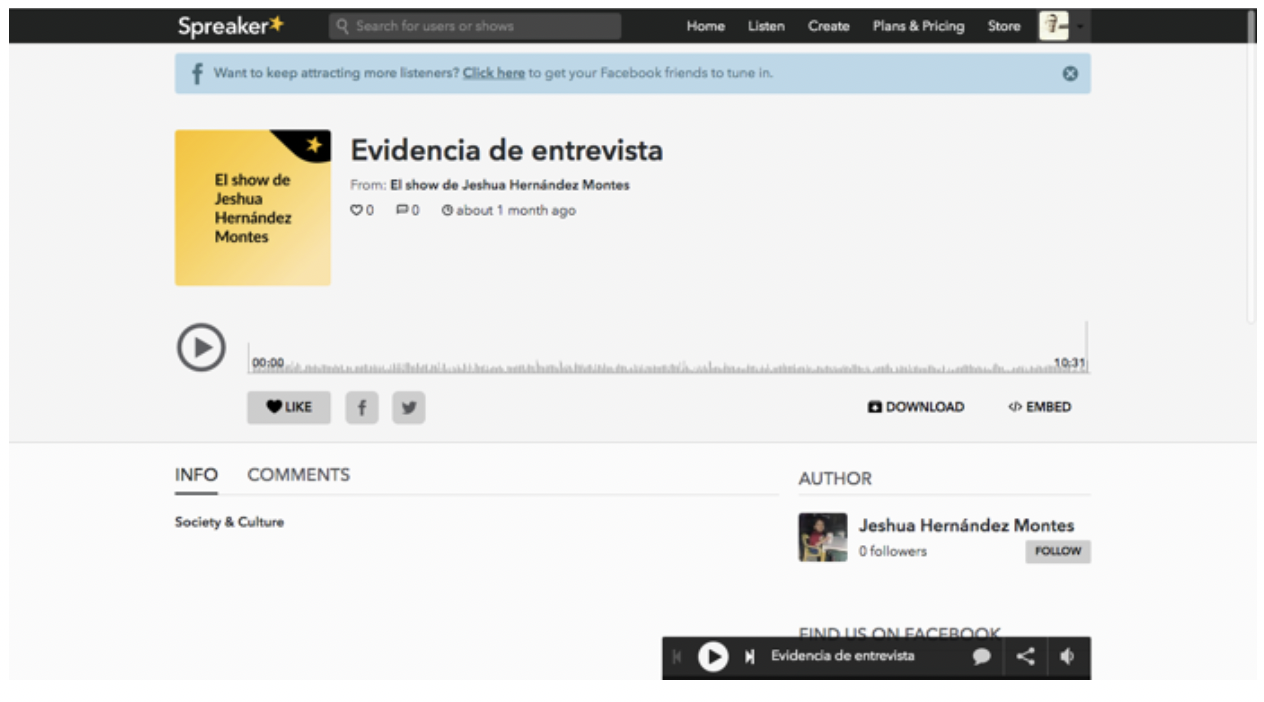Open the Plans & Pricing menu item
This screenshot has height=702, width=1264.
[918, 27]
